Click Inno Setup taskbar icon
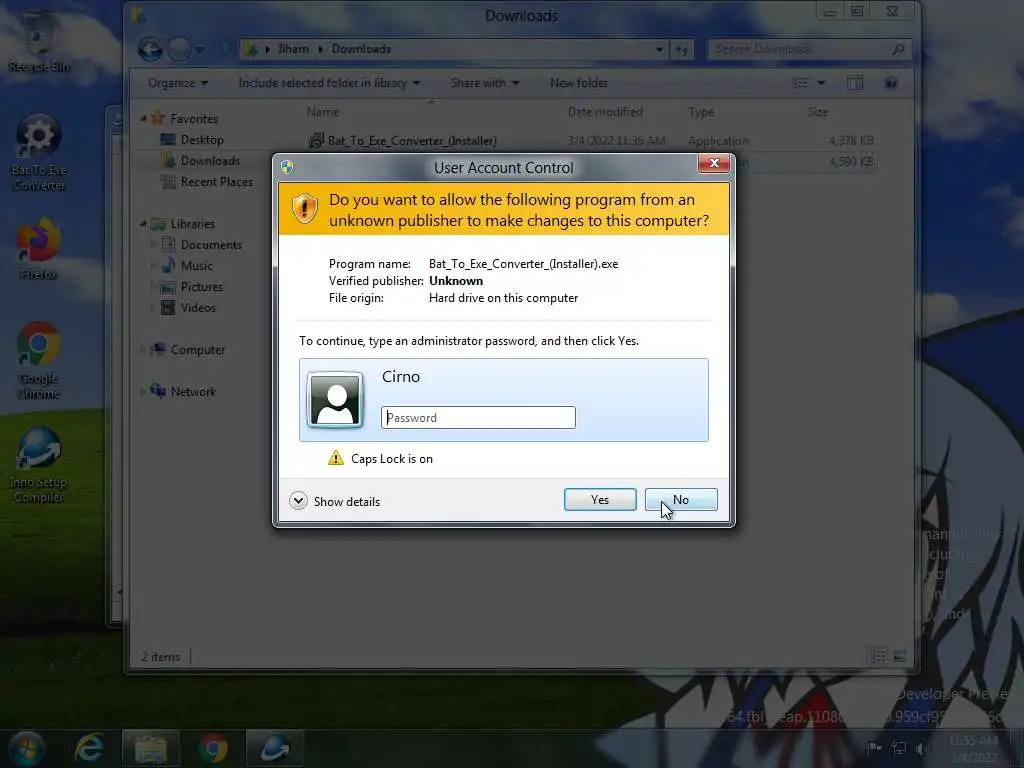 [274, 748]
